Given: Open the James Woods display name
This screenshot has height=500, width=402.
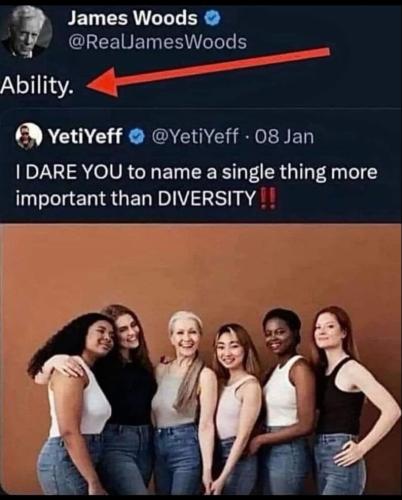Looking at the screenshot, I should click(133, 19).
